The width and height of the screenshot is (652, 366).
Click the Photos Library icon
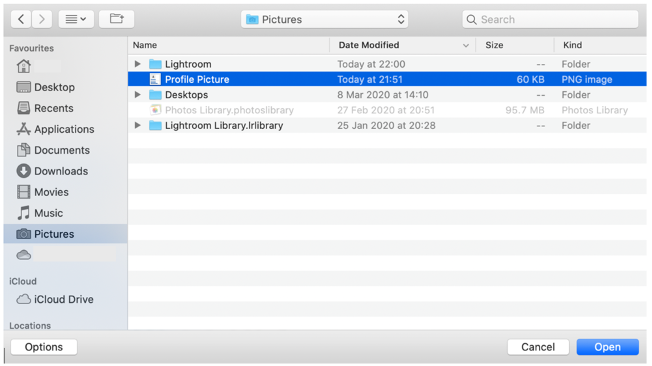(x=155, y=110)
